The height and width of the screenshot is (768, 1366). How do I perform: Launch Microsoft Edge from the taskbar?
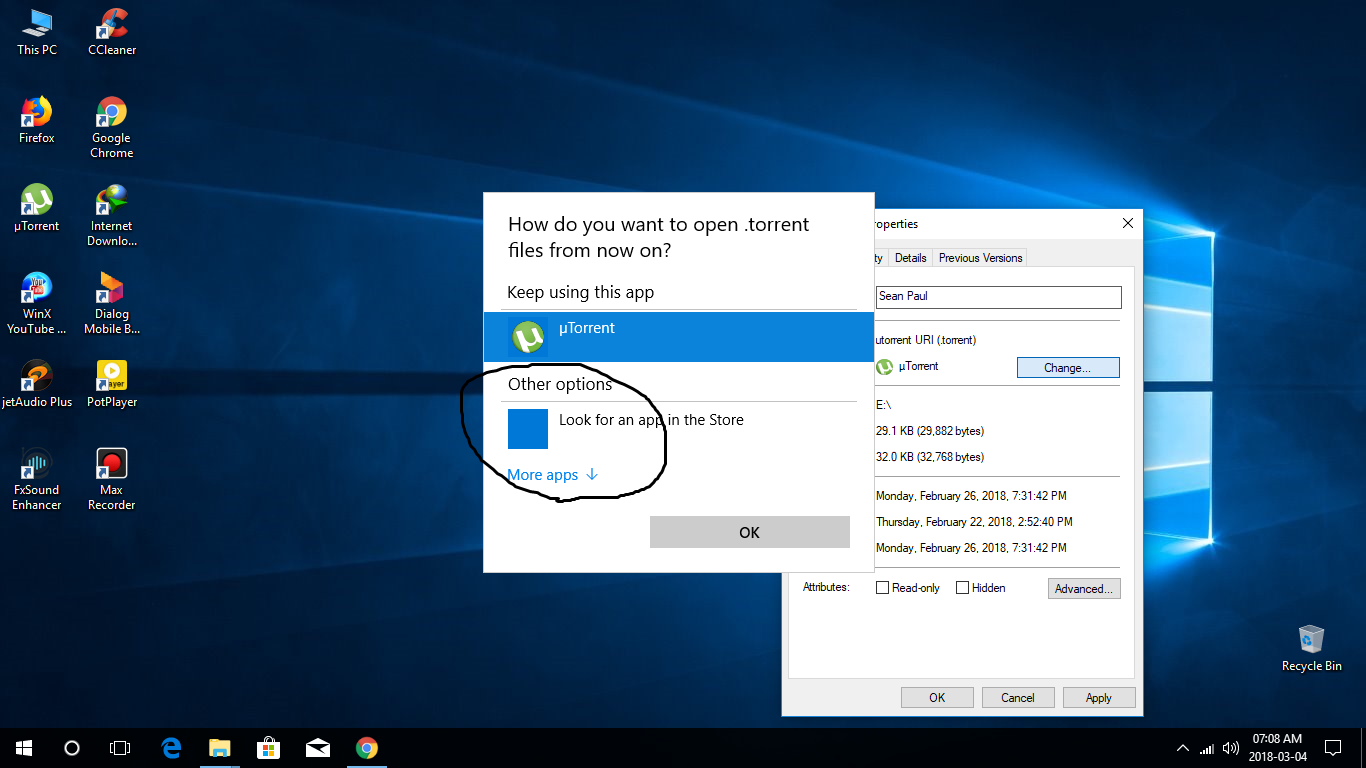pyautogui.click(x=171, y=748)
